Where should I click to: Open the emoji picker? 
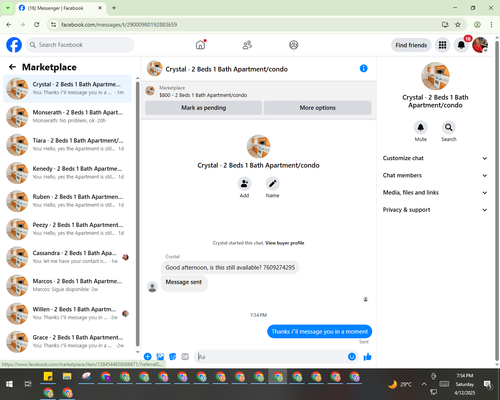(x=352, y=357)
